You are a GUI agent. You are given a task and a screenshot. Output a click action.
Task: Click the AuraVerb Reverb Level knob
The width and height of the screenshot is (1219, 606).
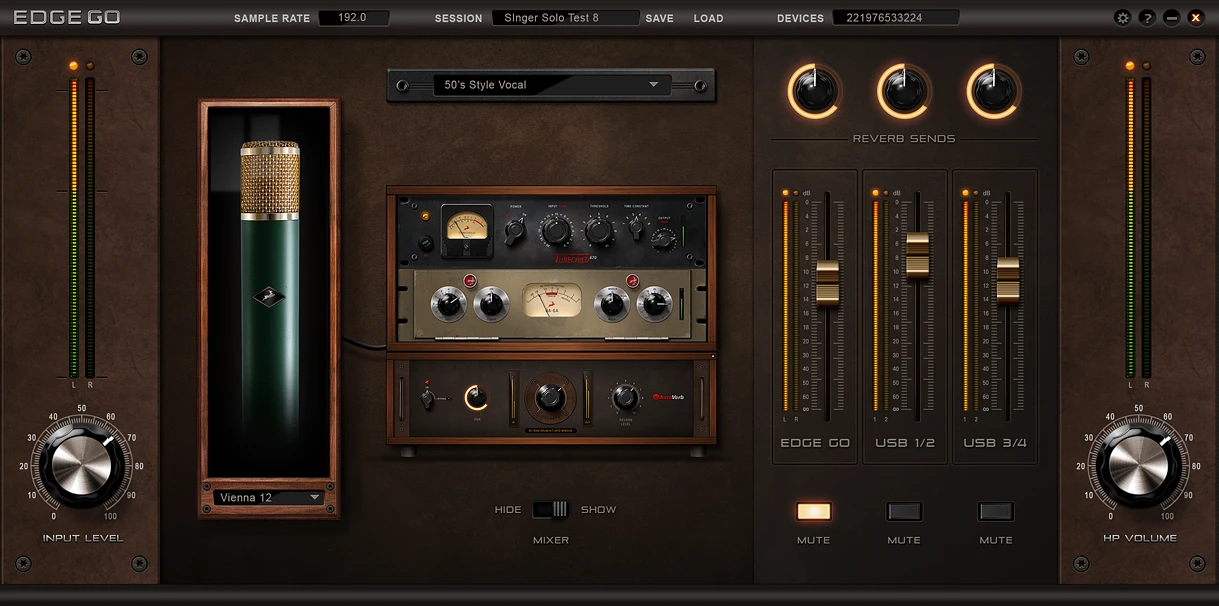626,396
